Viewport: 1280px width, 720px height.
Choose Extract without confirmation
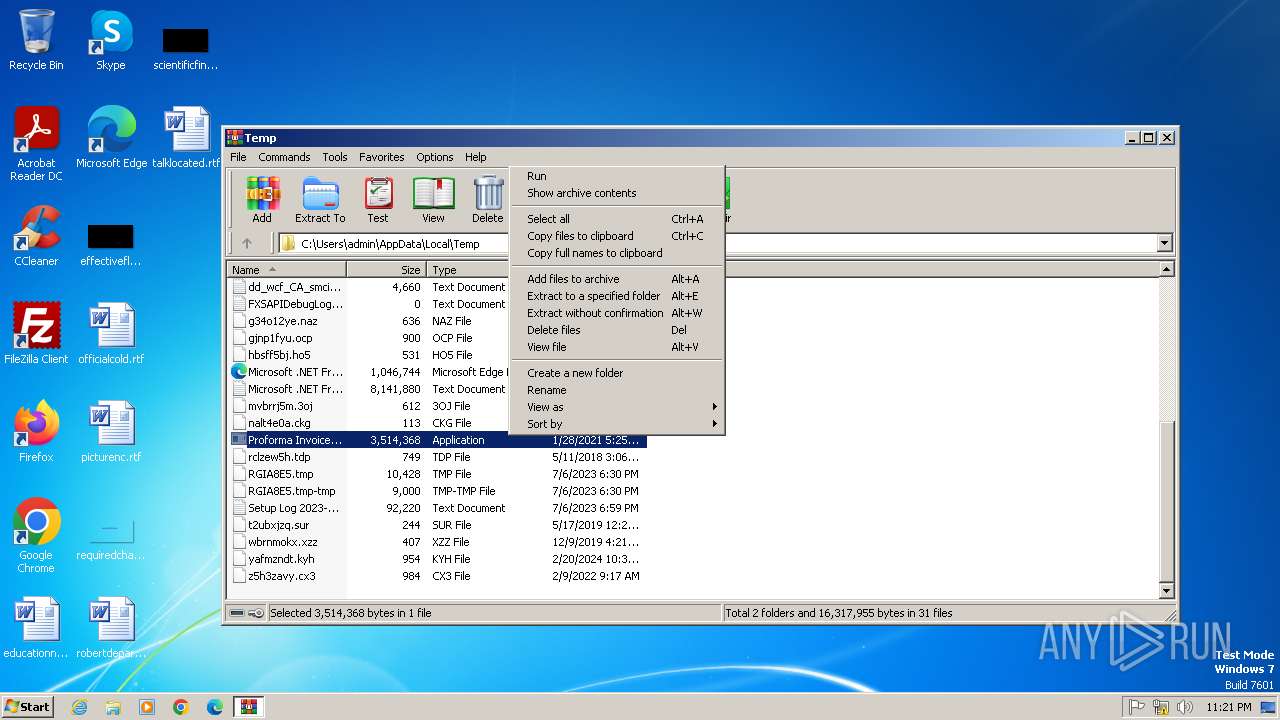[x=617, y=313]
